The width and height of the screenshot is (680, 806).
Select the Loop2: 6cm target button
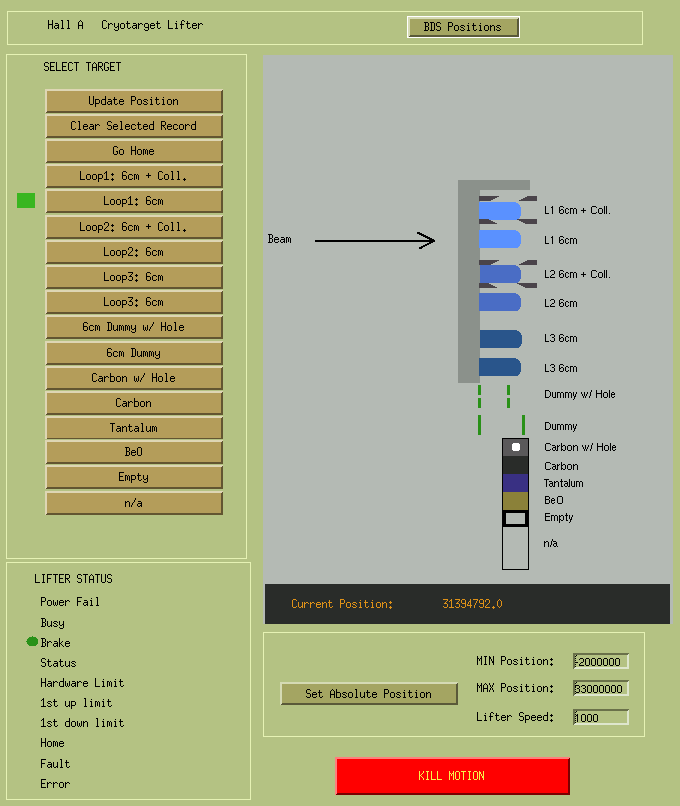(x=134, y=252)
